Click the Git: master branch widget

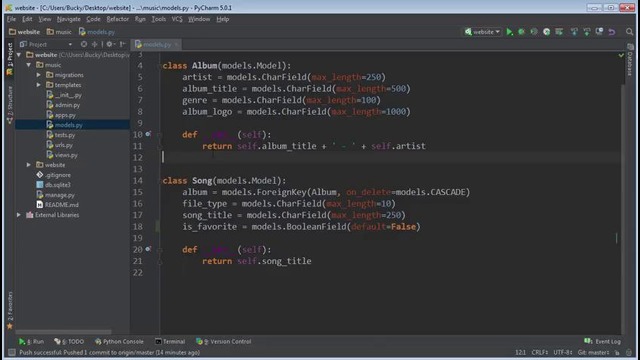tap(593, 352)
